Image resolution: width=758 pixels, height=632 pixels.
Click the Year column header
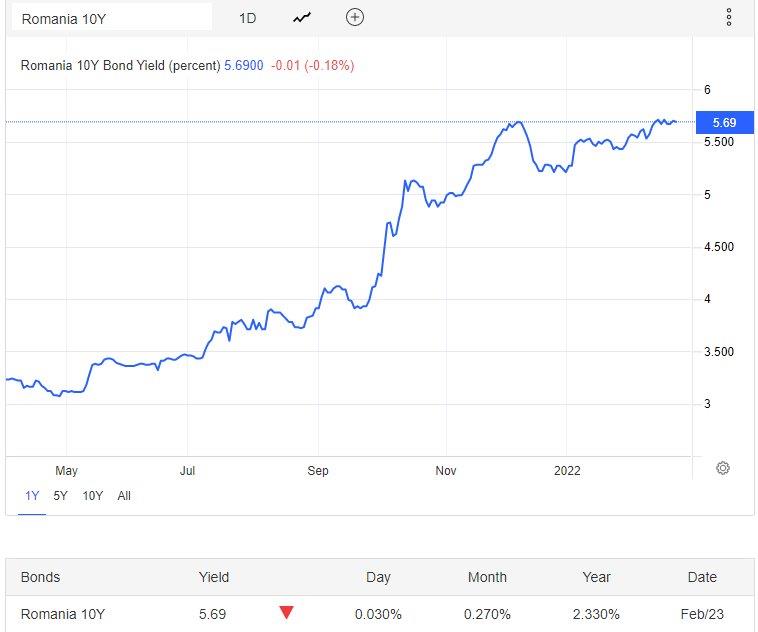click(x=597, y=577)
